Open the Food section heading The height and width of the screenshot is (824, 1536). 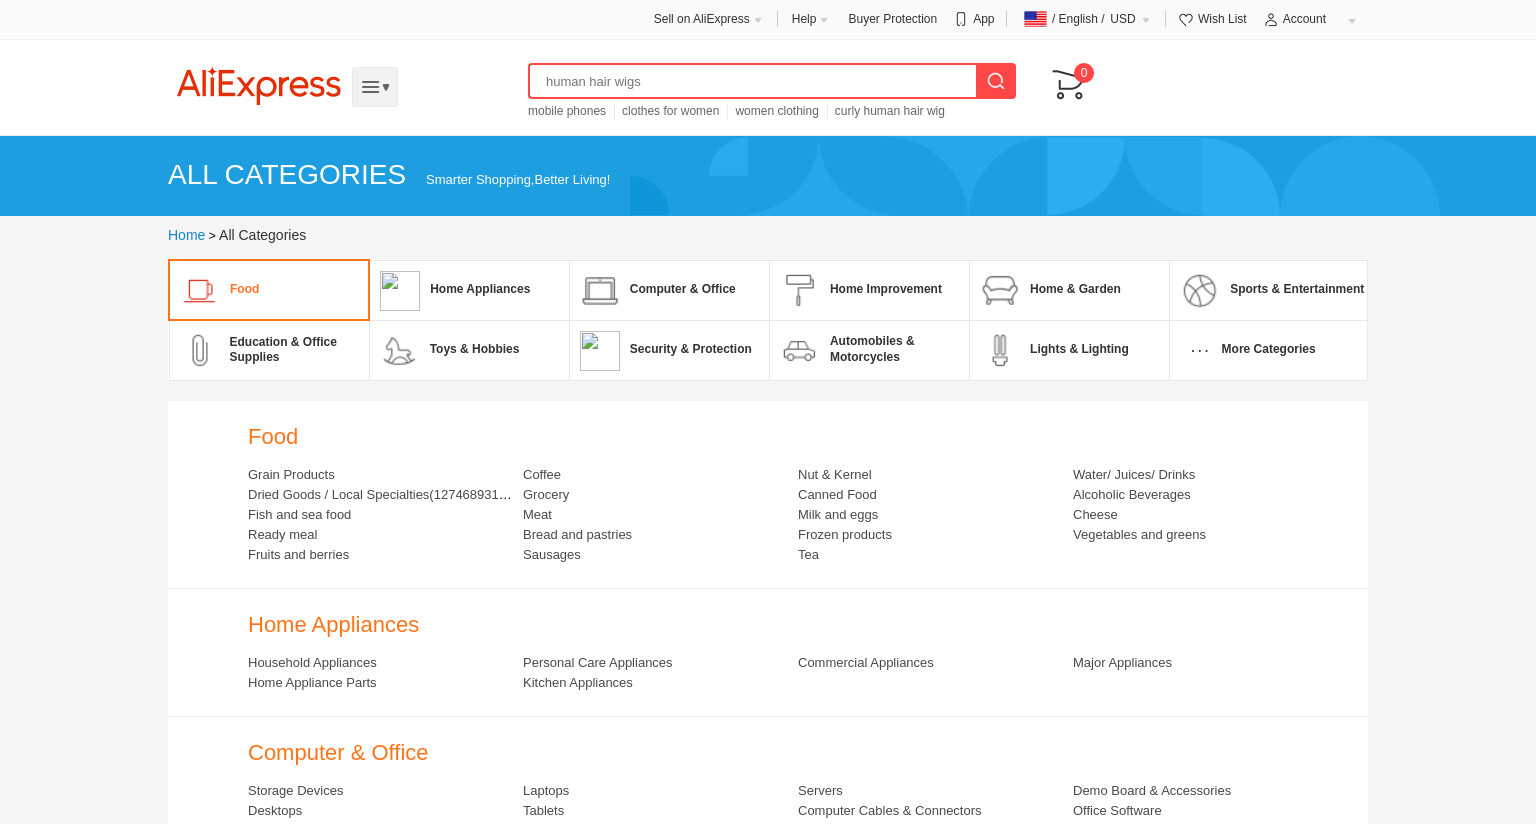click(x=273, y=437)
